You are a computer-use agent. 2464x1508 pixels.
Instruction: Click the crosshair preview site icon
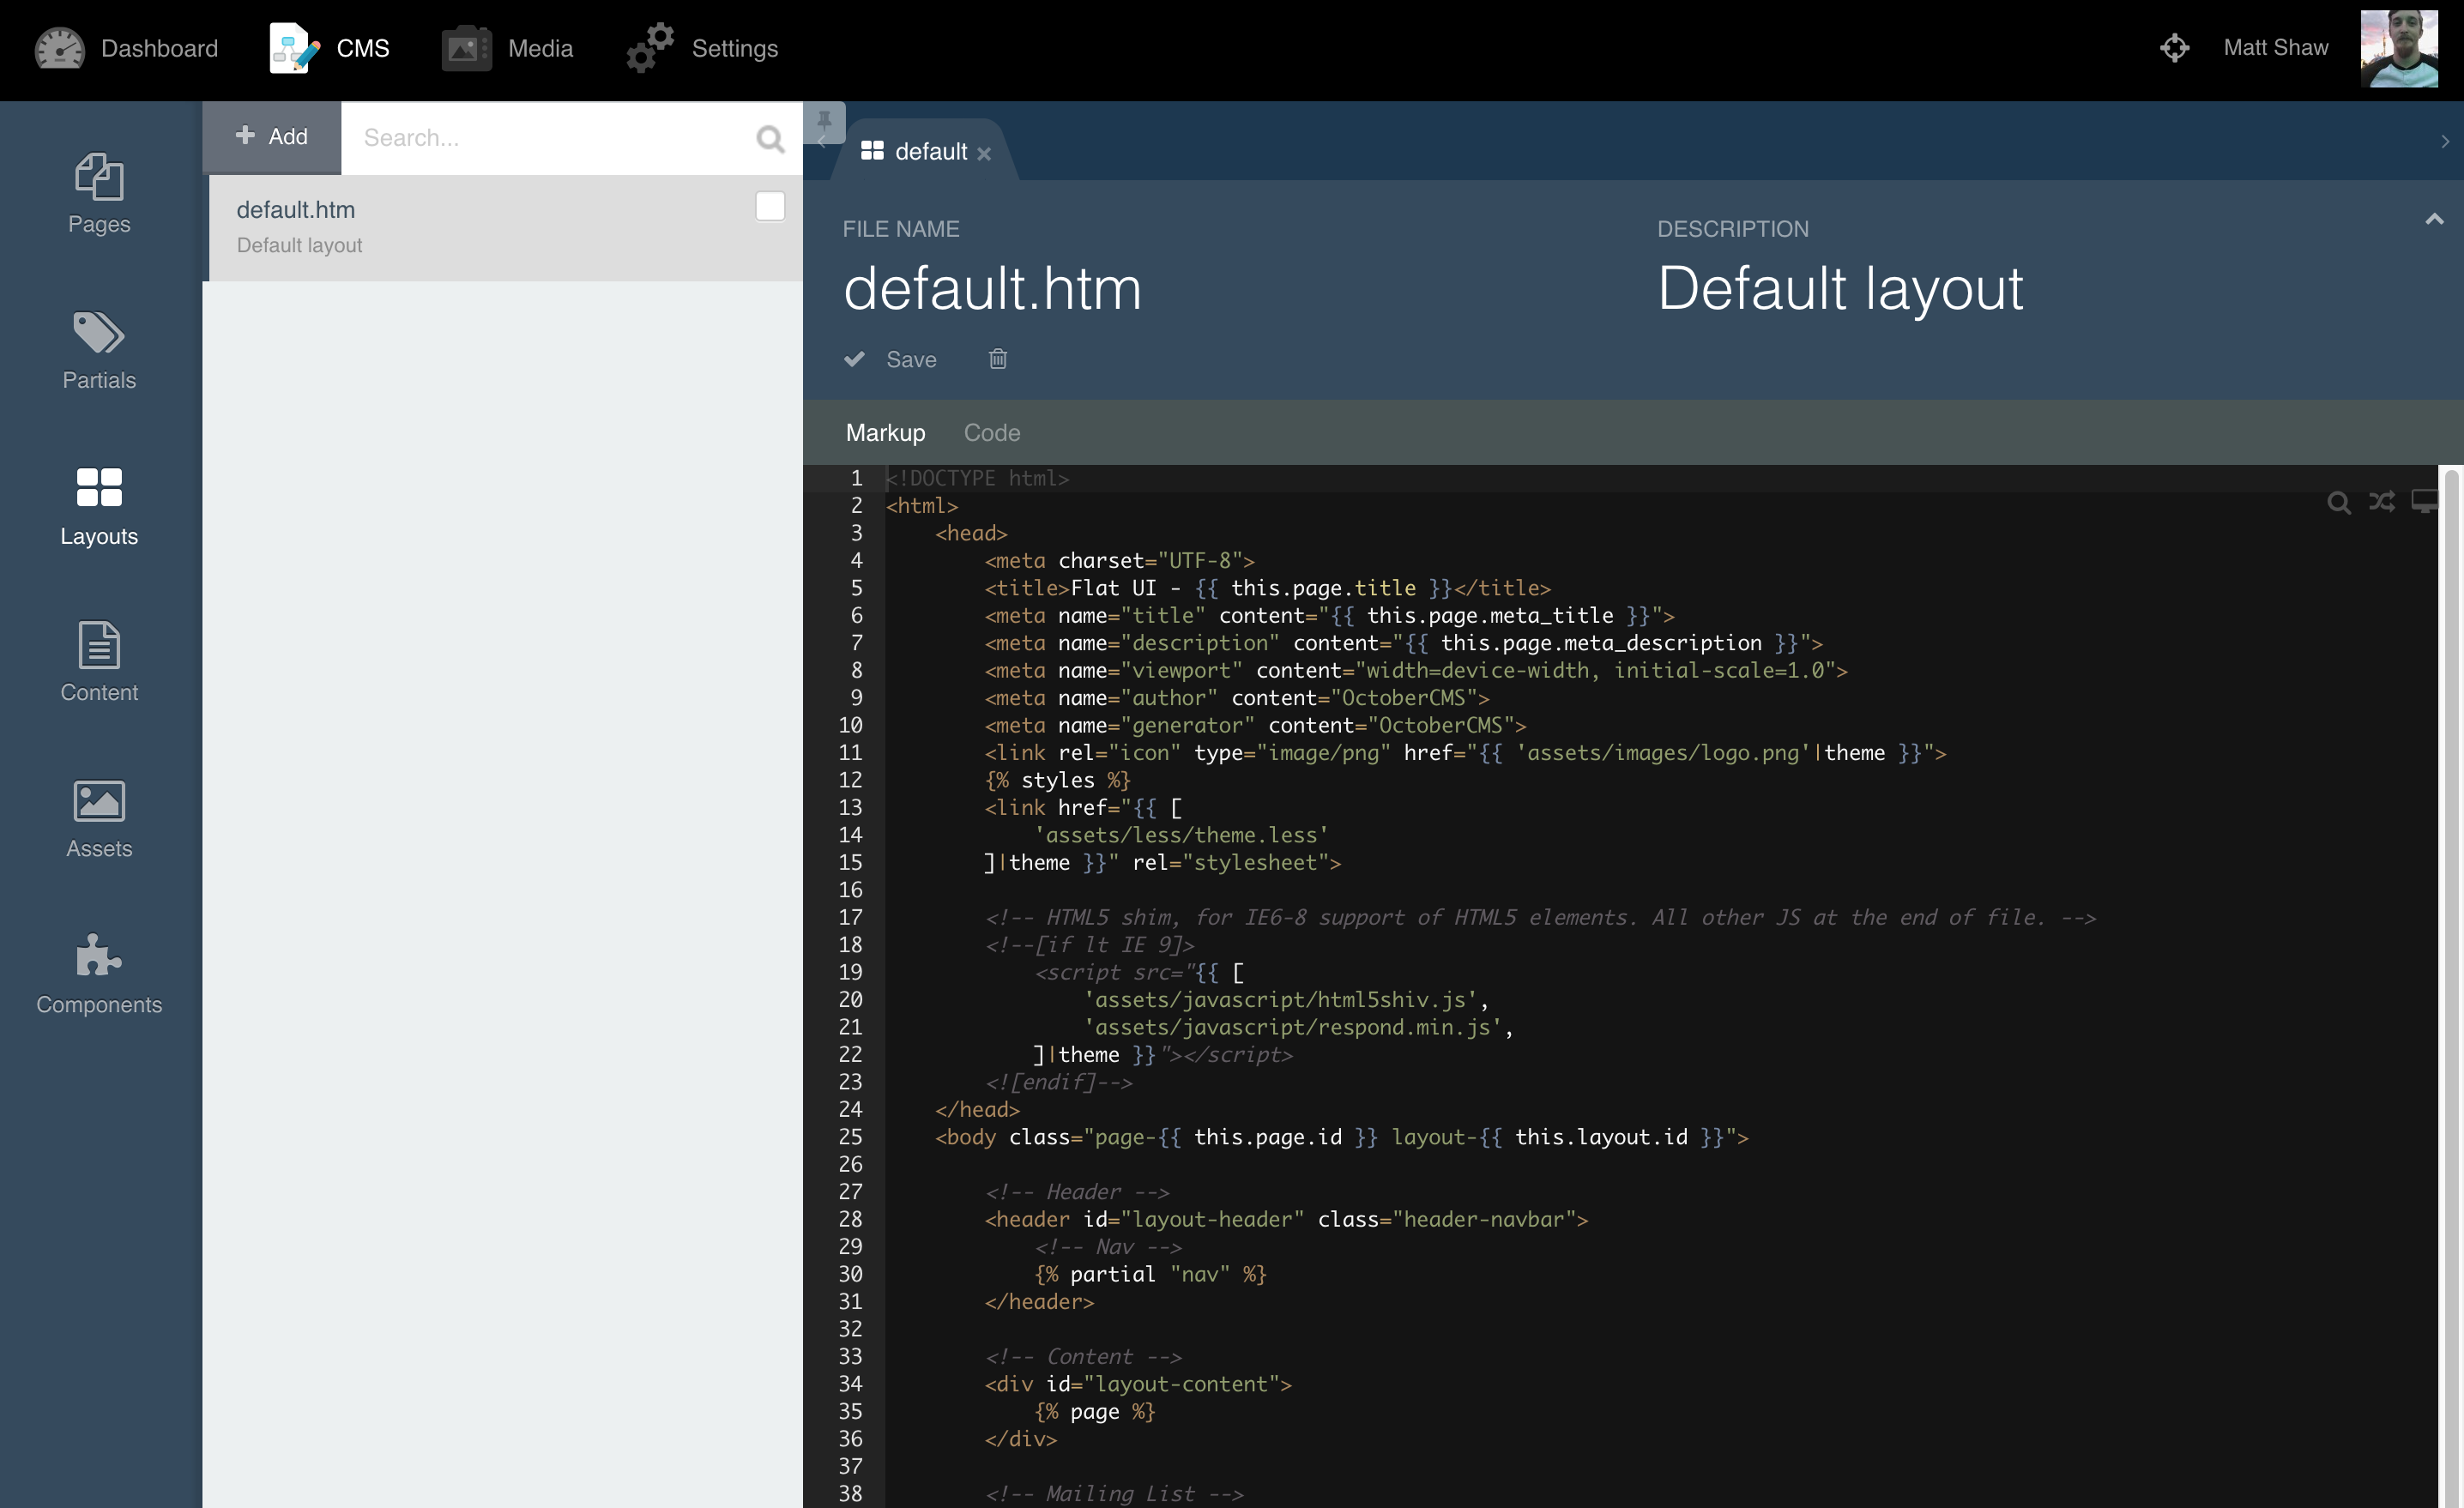[2174, 48]
